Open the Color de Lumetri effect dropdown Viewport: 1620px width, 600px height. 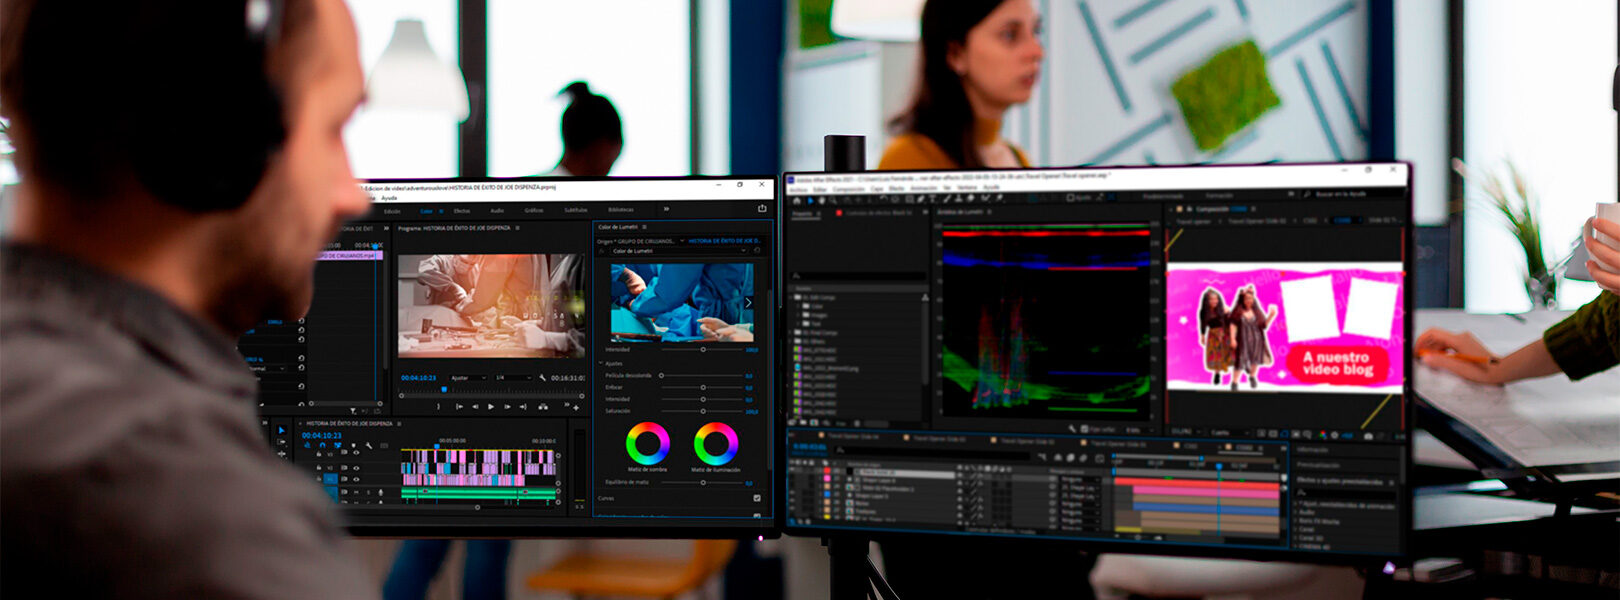[680, 251]
